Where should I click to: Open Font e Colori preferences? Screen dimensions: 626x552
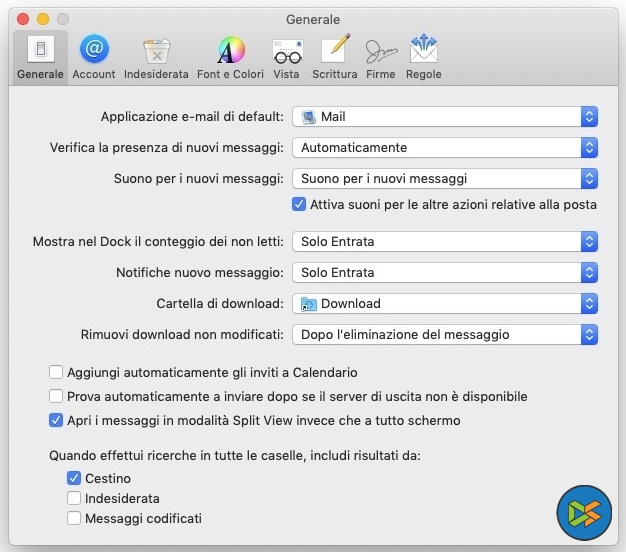(x=231, y=56)
